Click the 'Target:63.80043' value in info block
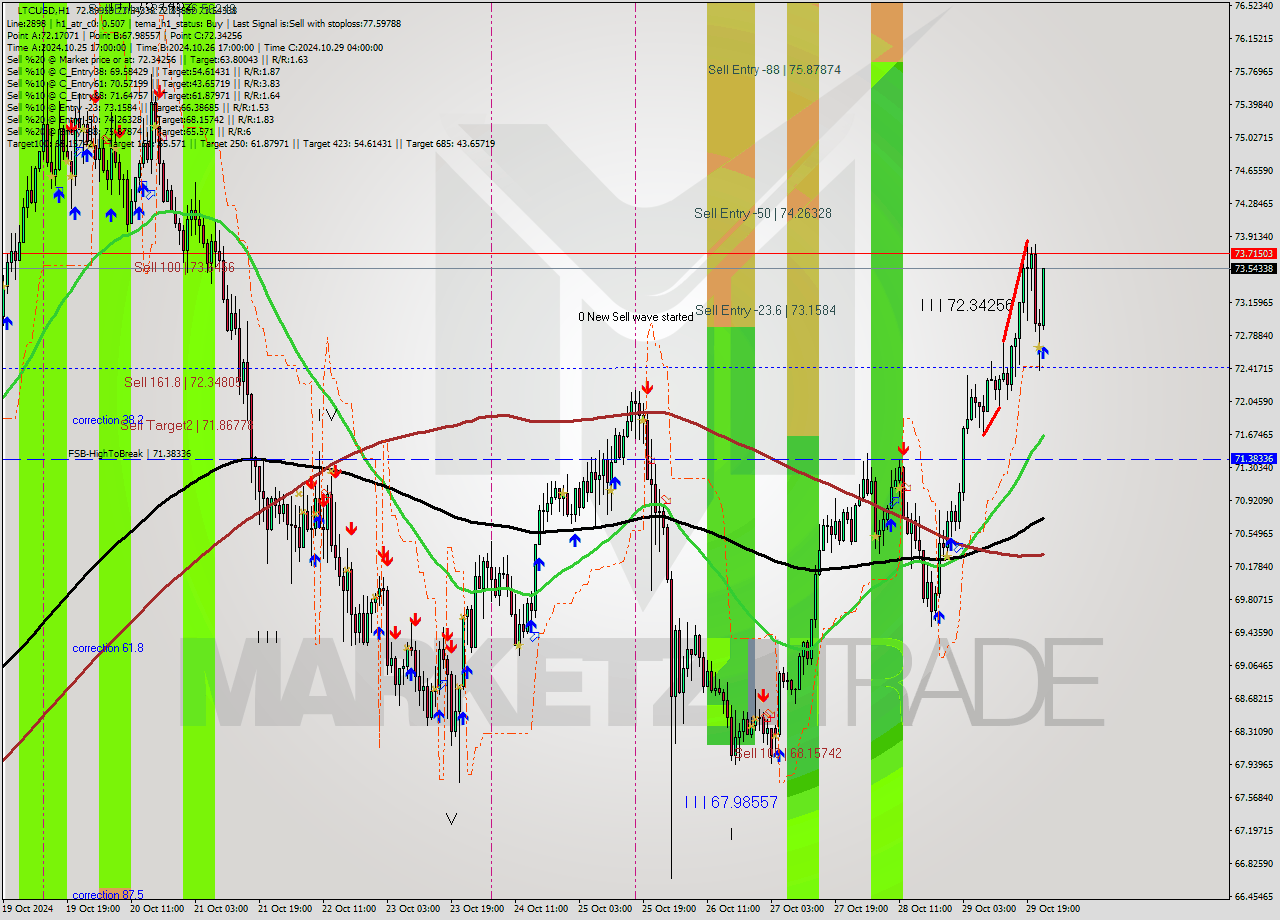 tap(217, 59)
